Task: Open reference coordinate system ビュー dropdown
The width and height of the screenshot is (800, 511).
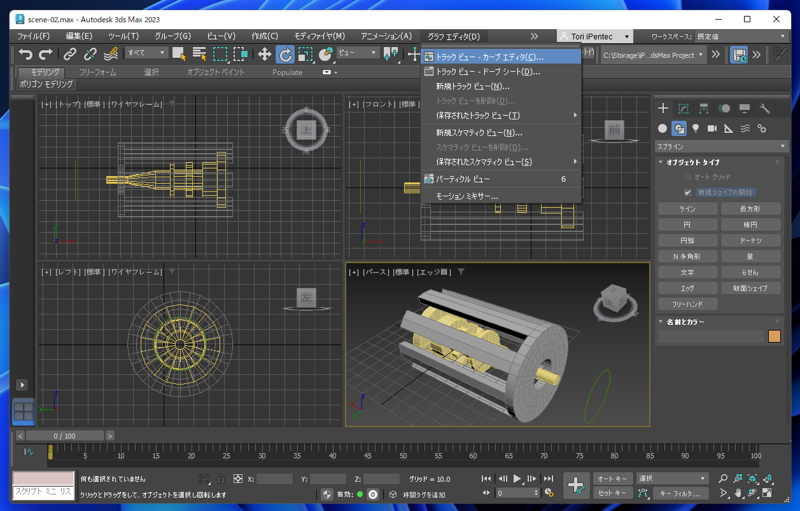Action: pos(357,53)
